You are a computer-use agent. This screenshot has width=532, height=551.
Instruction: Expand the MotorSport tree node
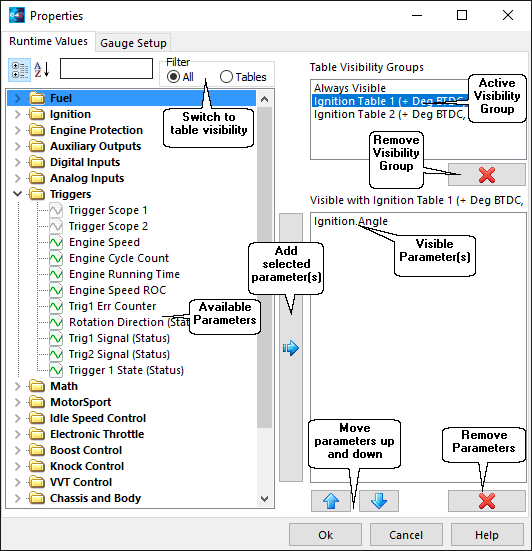tap(18, 402)
